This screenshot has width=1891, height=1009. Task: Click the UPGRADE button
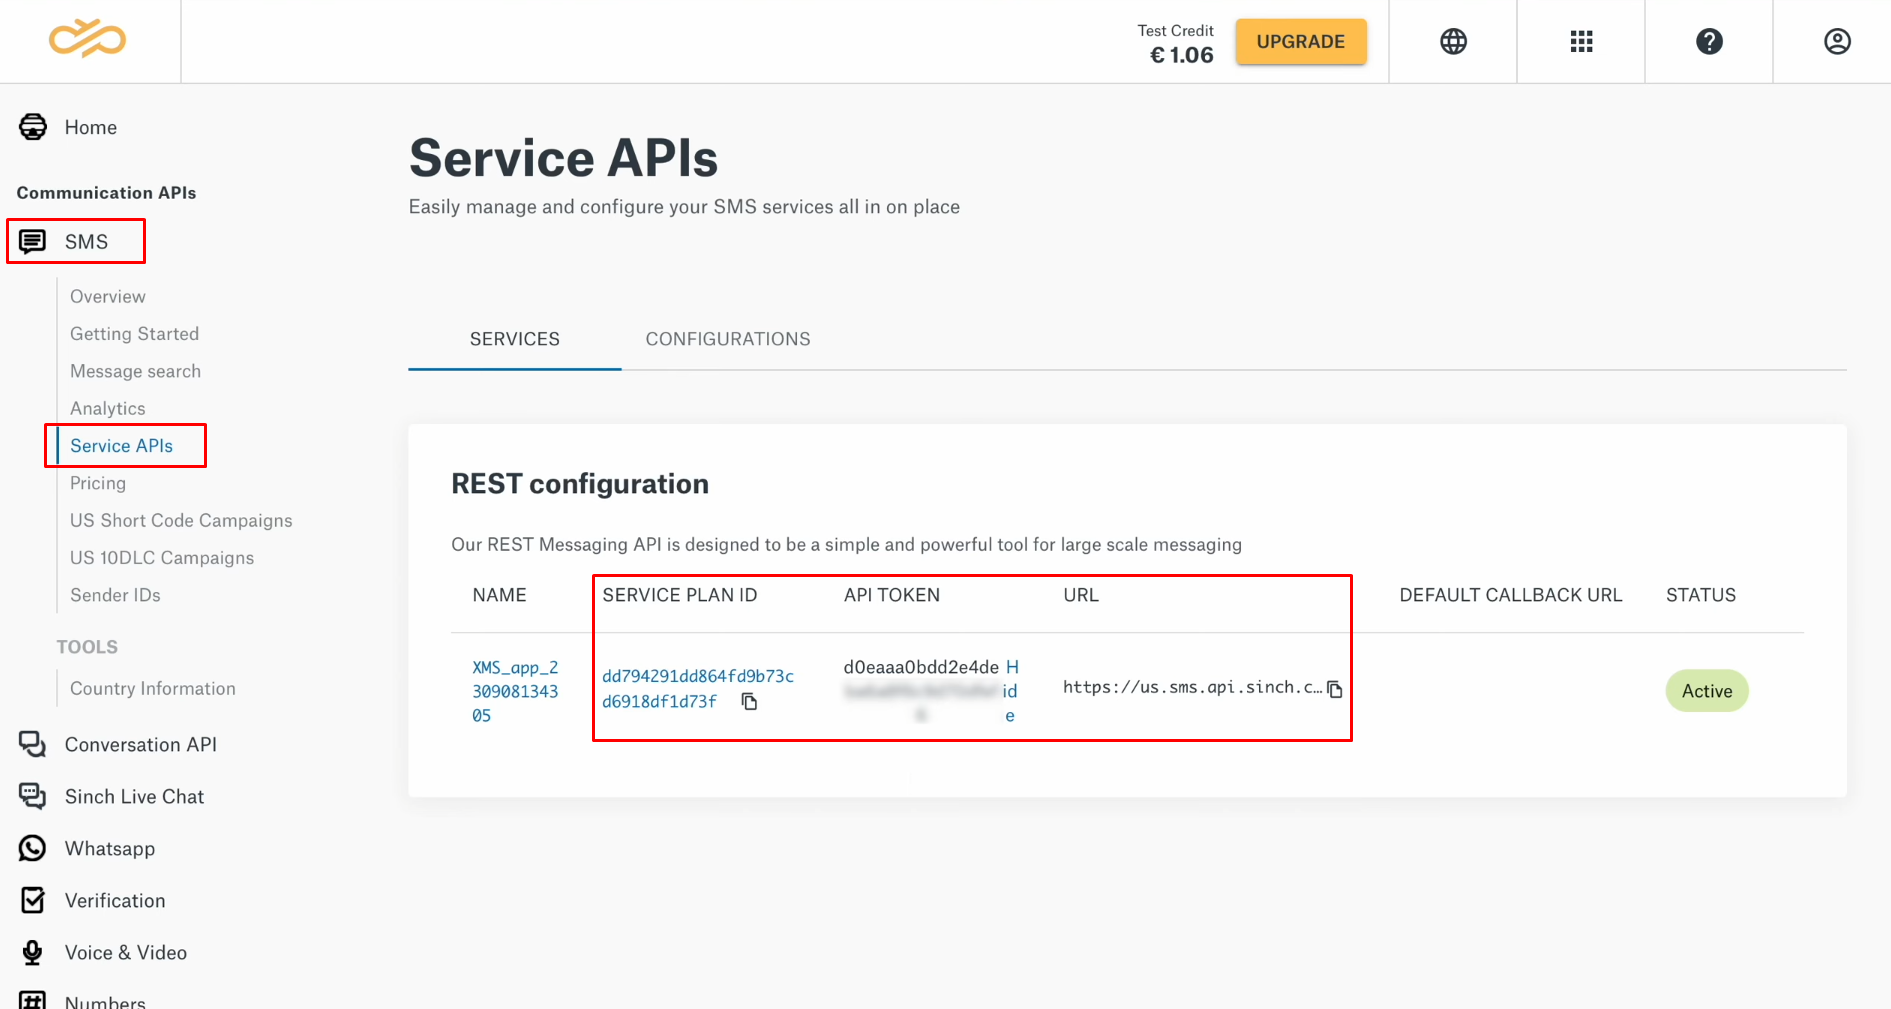pyautogui.click(x=1300, y=42)
